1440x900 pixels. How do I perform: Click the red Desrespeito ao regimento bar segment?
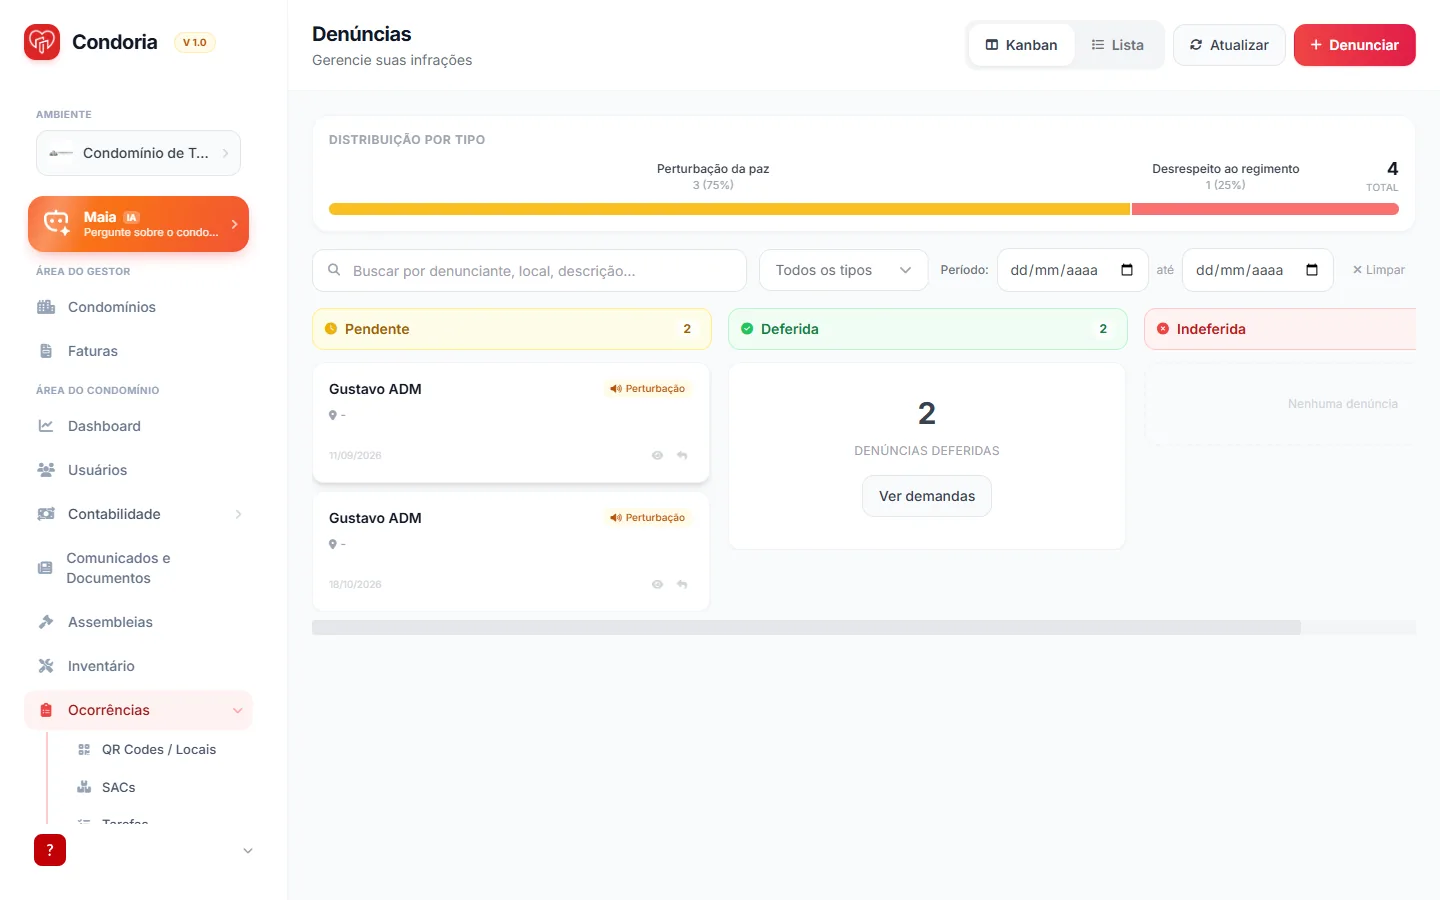coord(1265,209)
